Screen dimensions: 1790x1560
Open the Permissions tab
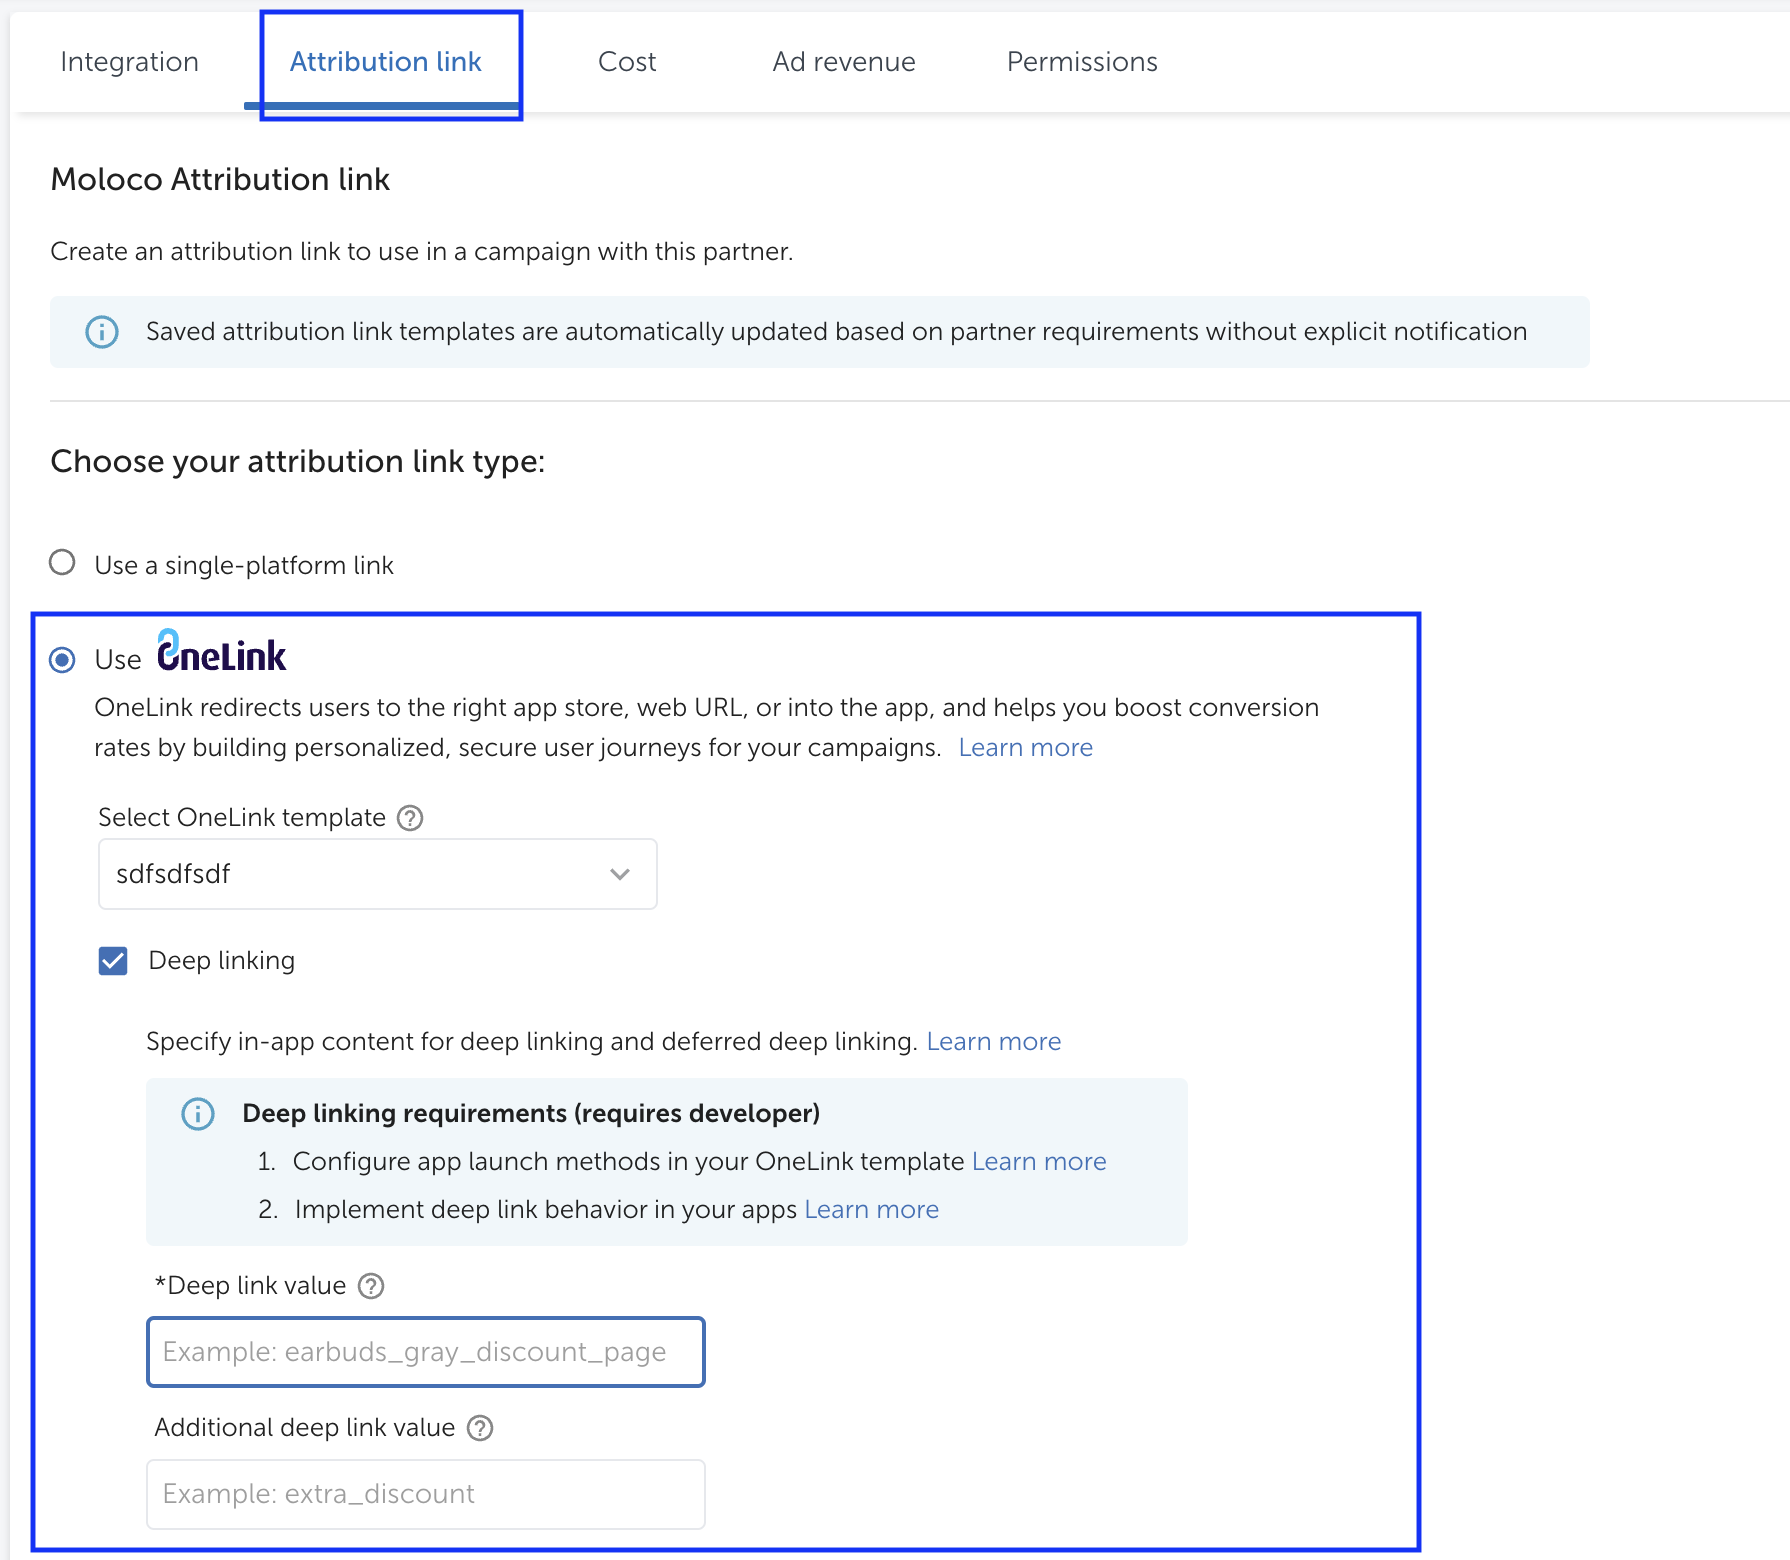pyautogui.click(x=1081, y=62)
